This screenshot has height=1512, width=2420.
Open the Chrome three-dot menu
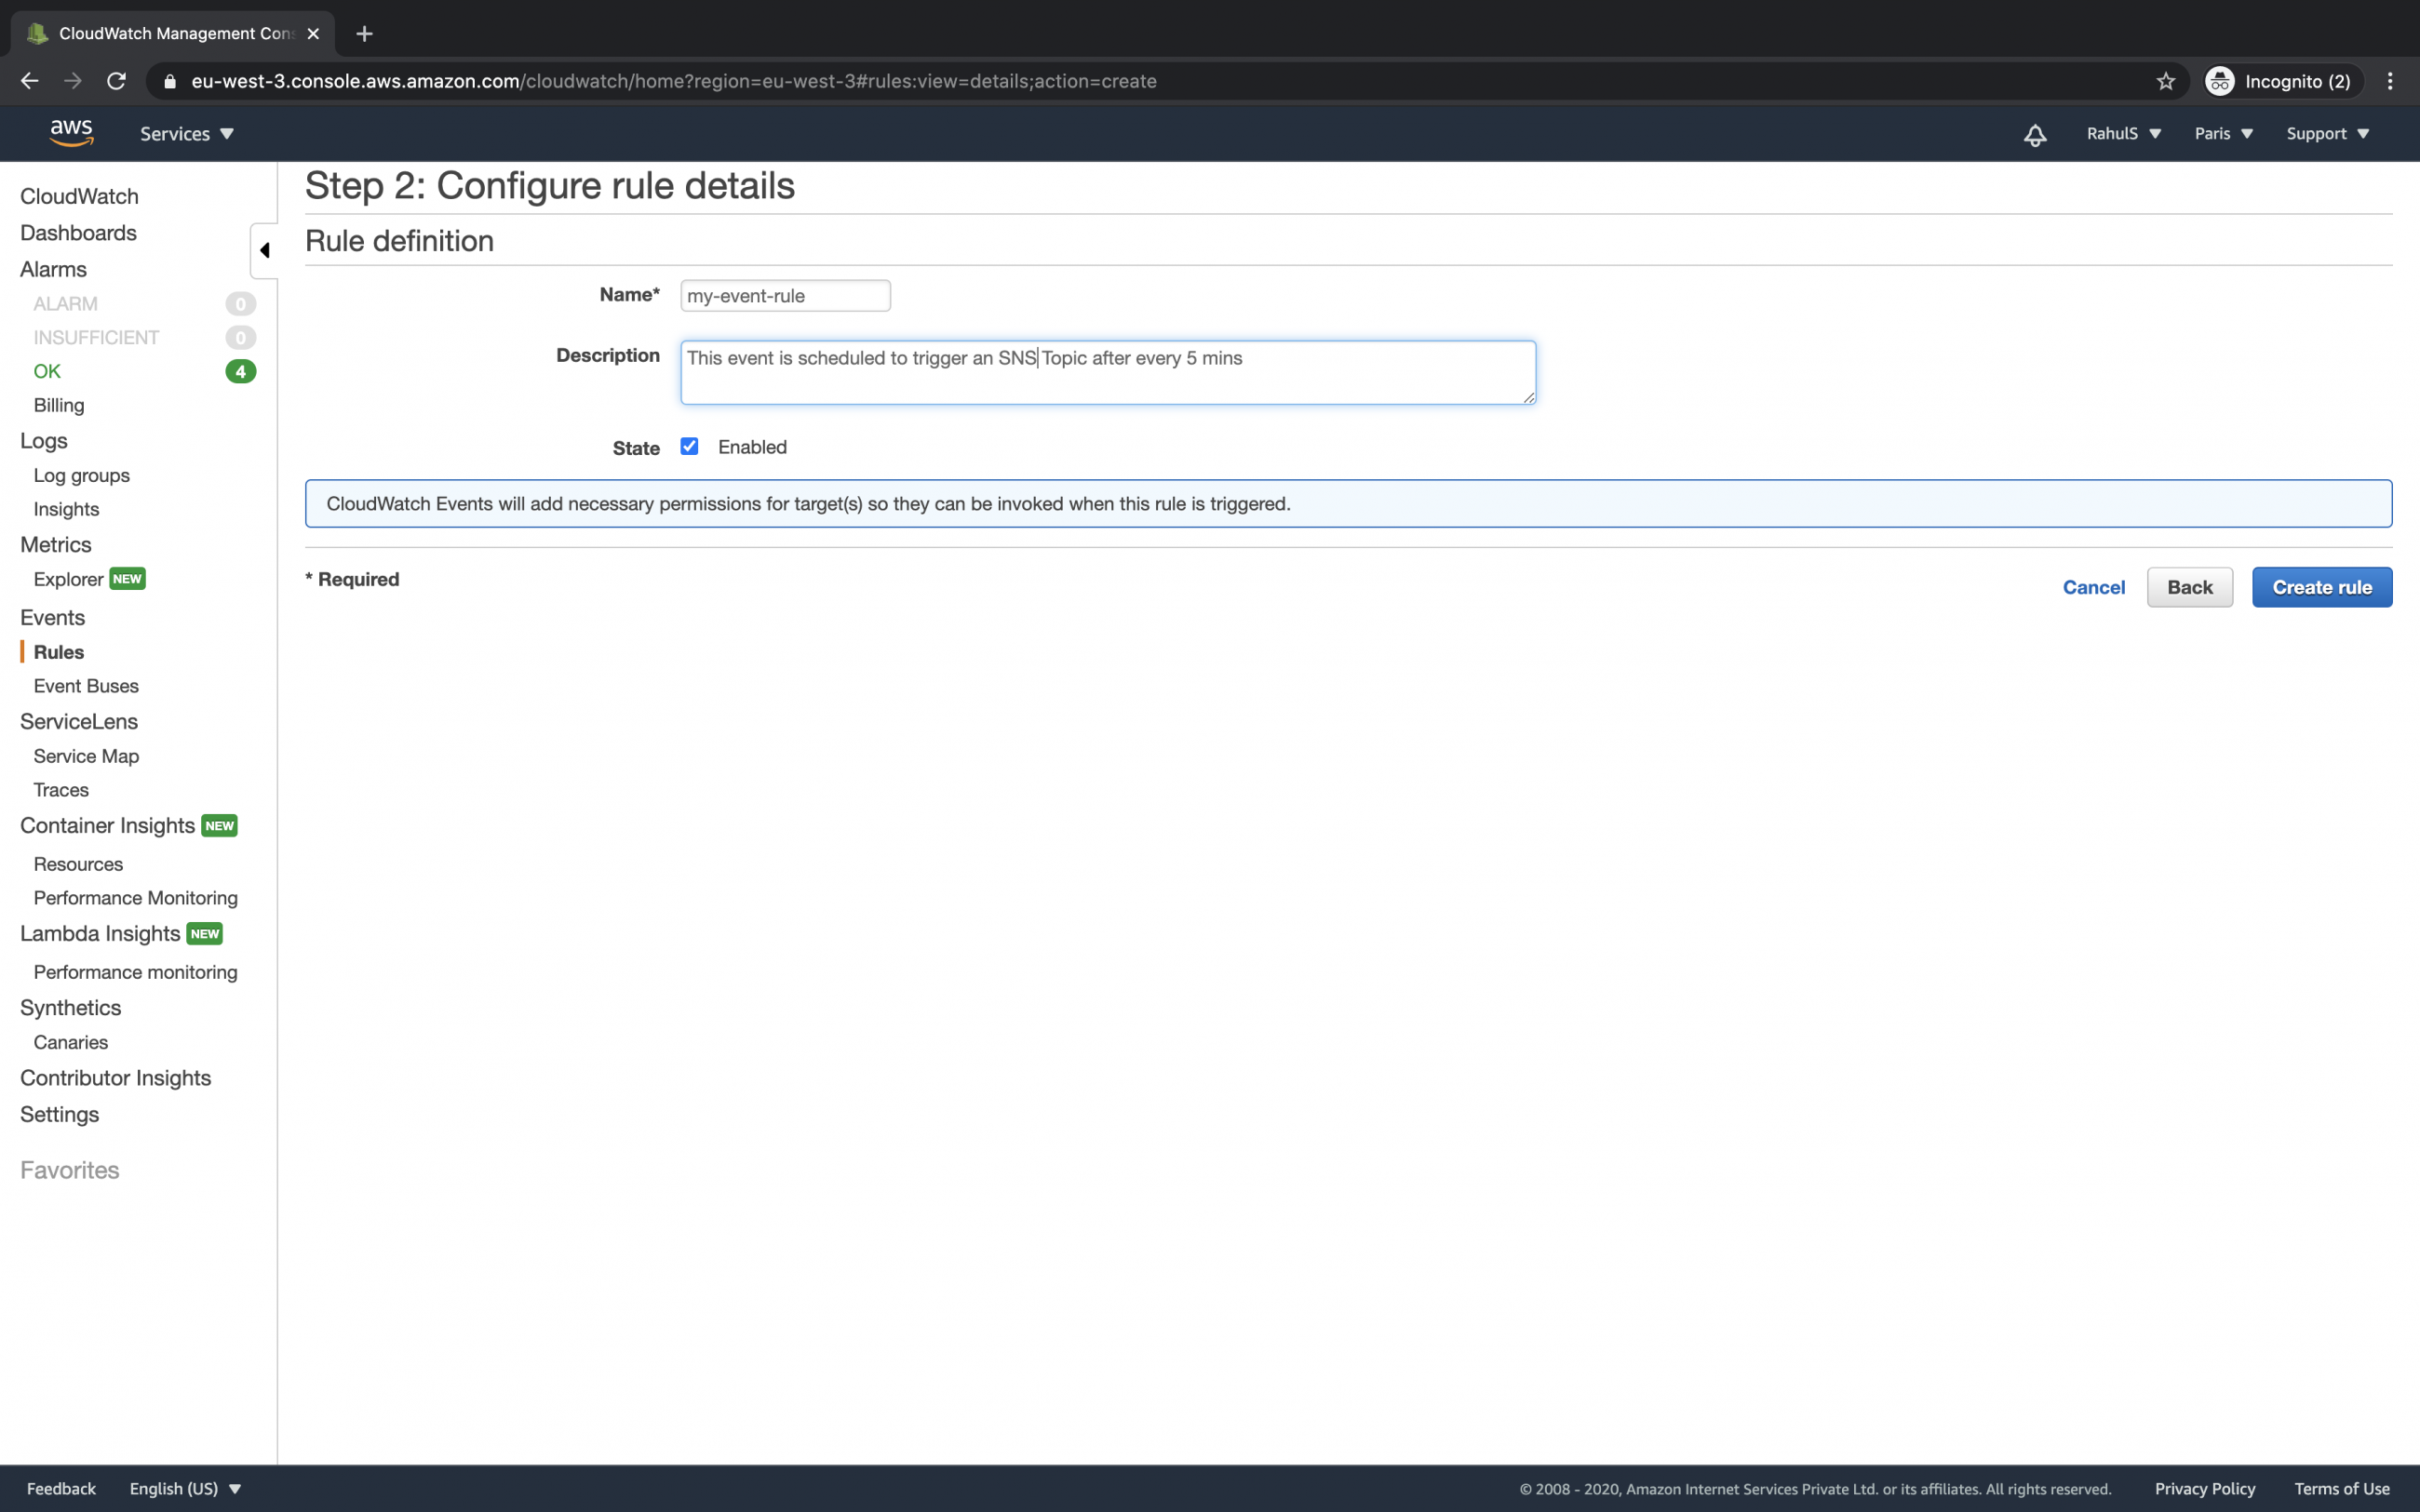2391,81
